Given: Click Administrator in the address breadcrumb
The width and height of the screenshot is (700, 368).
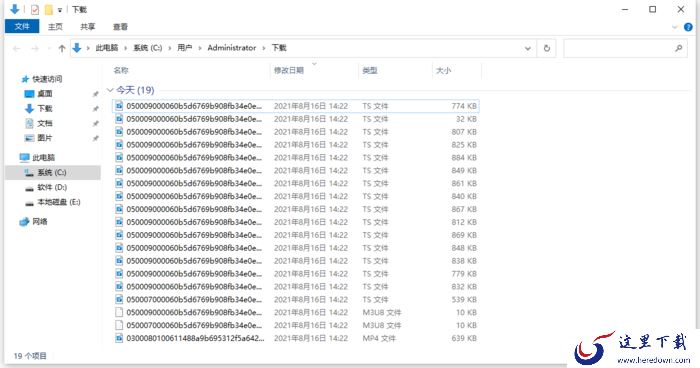Looking at the screenshot, I should click(232, 48).
